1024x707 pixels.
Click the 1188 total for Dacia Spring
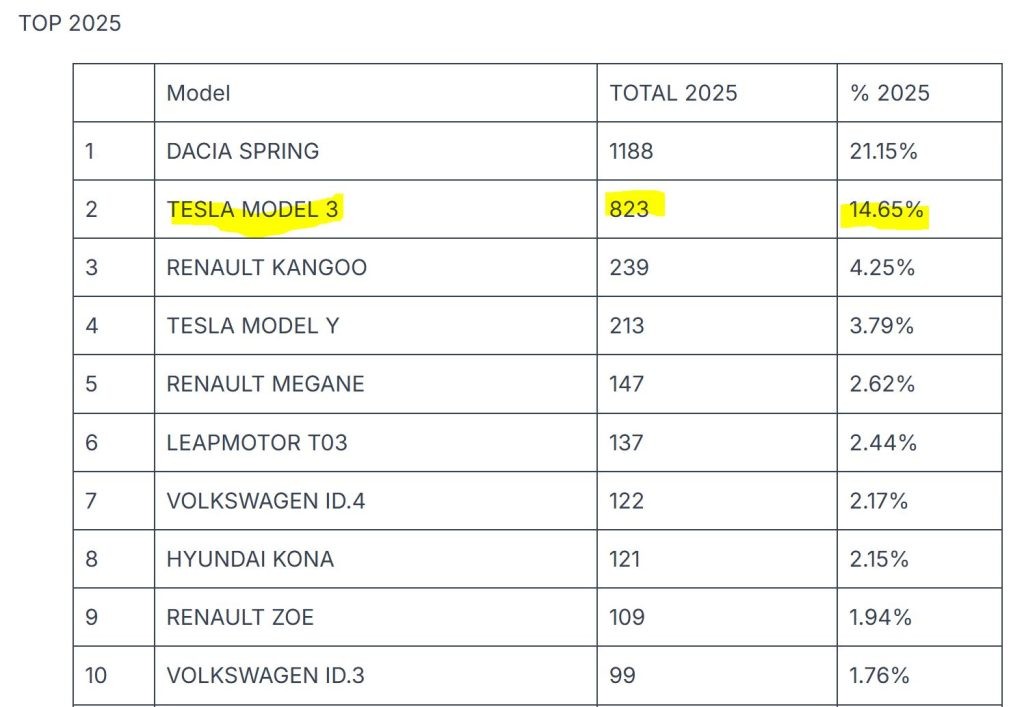click(631, 151)
